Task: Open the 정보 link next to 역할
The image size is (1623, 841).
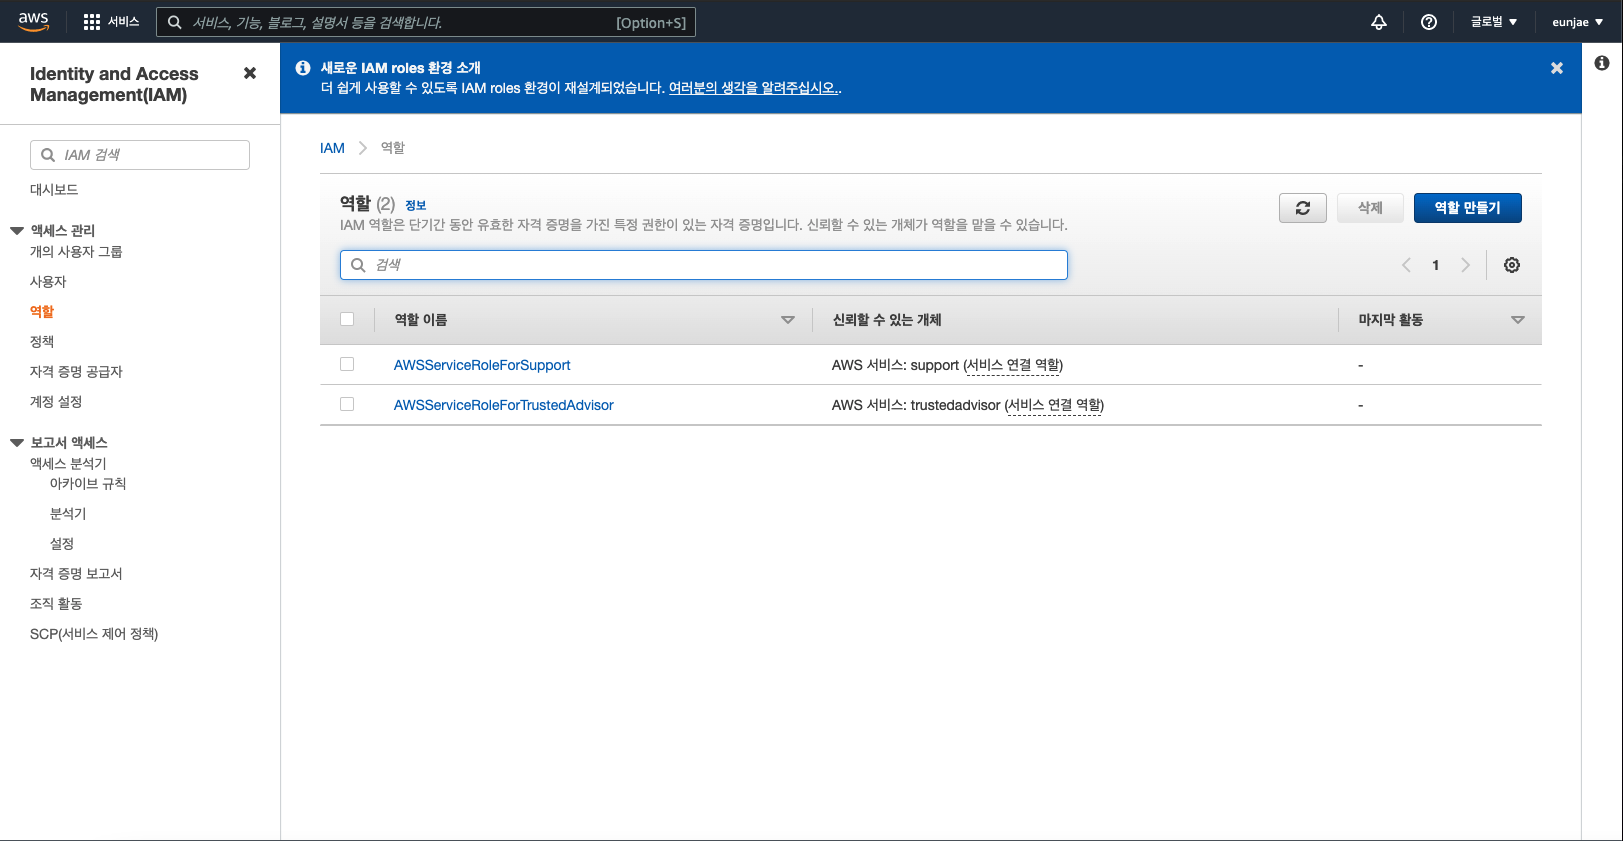Action: pos(416,205)
